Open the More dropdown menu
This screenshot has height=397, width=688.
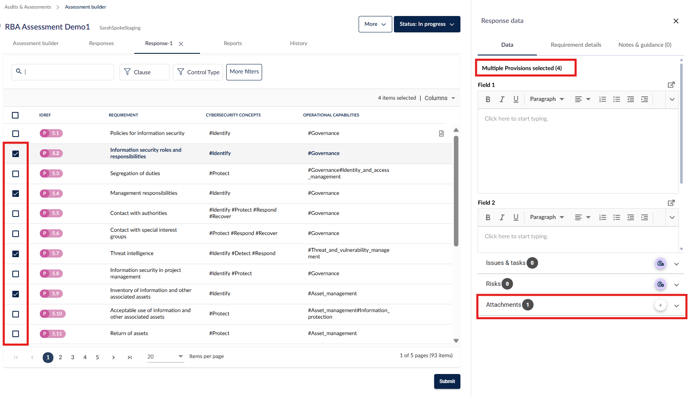click(x=375, y=24)
